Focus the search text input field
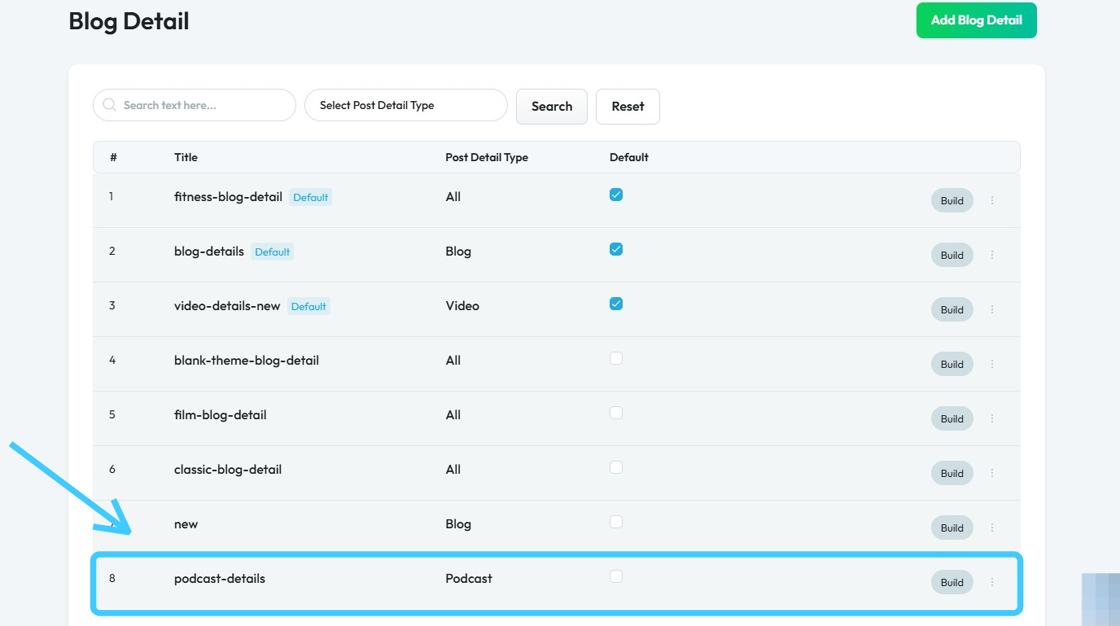This screenshot has height=626, width=1120. coord(203,105)
